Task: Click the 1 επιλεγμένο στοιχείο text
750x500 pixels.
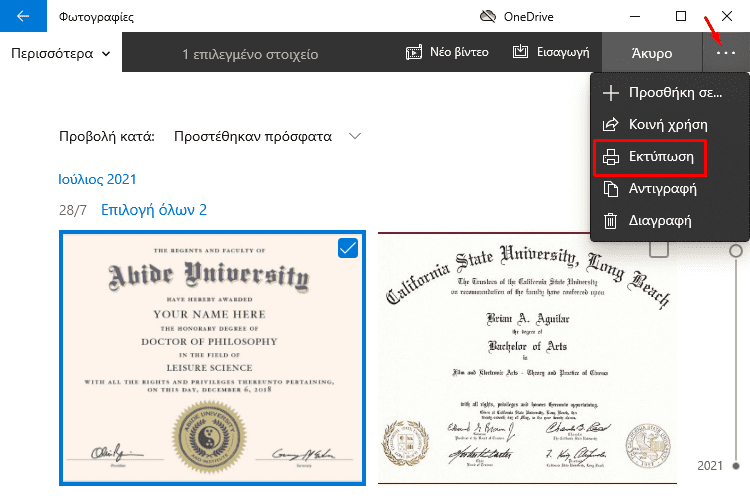Action: (x=250, y=54)
